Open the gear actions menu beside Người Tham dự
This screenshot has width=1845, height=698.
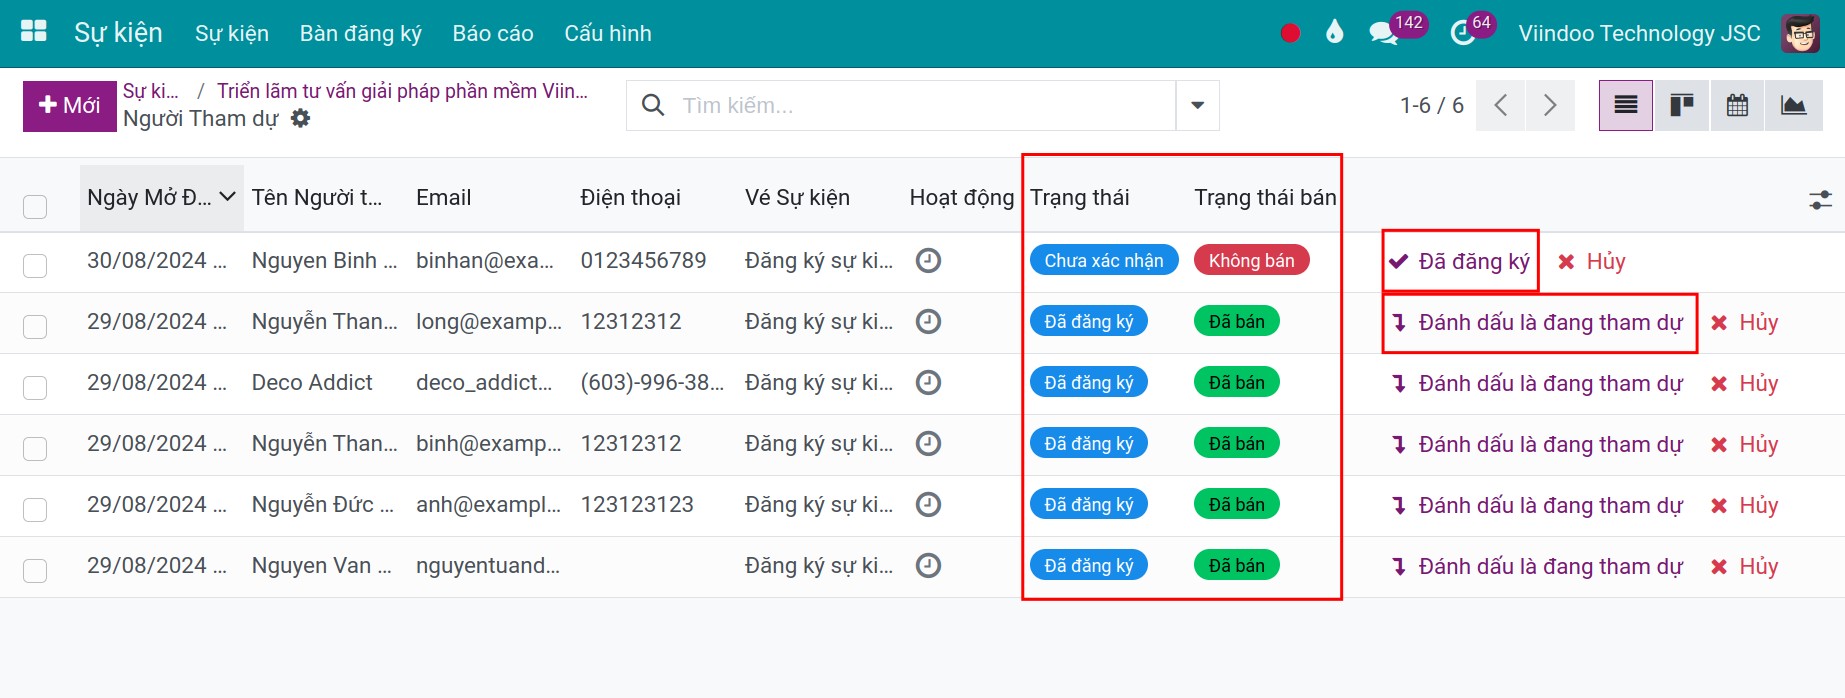coord(300,118)
